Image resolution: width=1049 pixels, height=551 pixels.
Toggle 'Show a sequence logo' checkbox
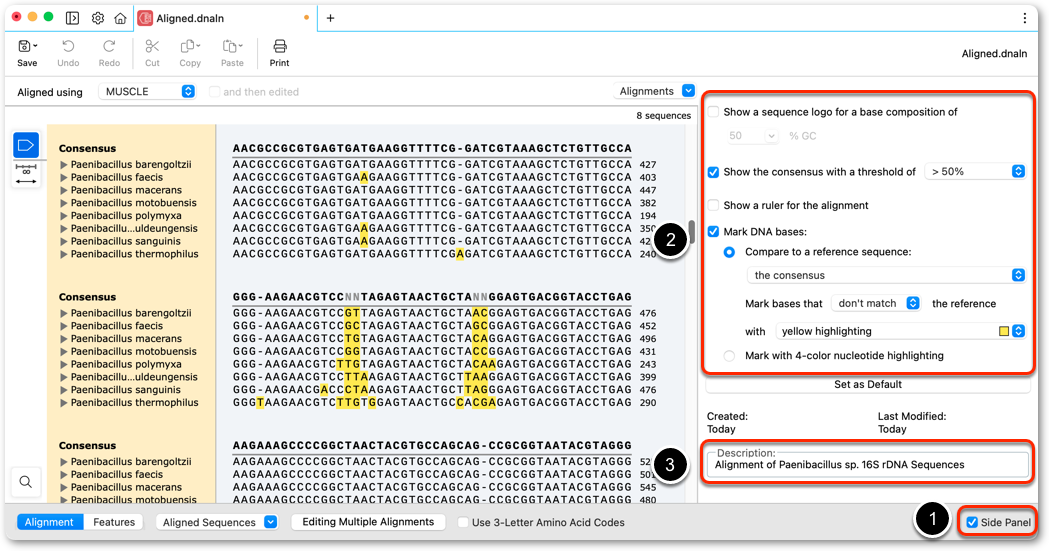coord(714,112)
